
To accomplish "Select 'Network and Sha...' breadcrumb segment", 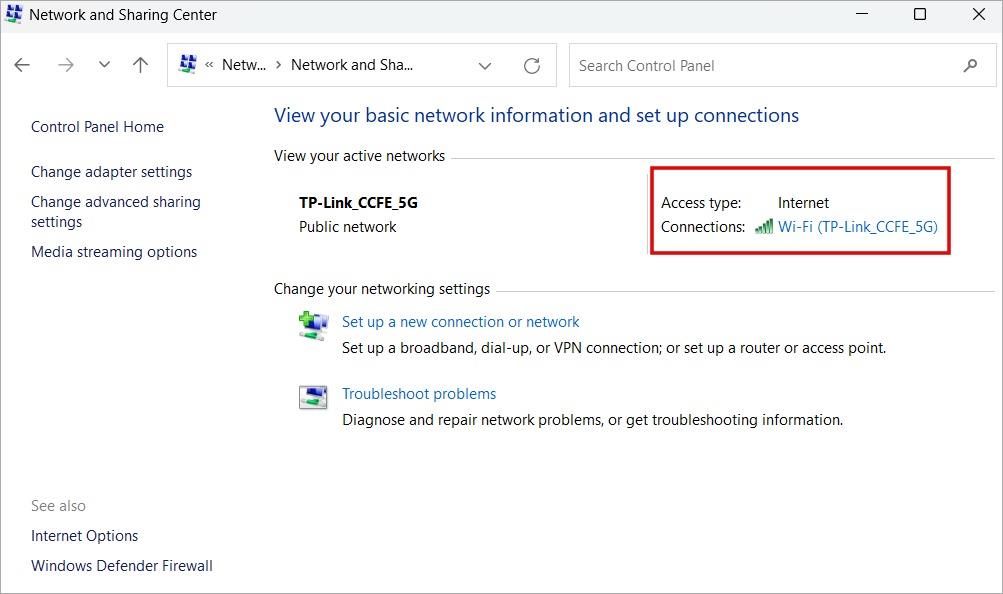I will (x=352, y=65).
